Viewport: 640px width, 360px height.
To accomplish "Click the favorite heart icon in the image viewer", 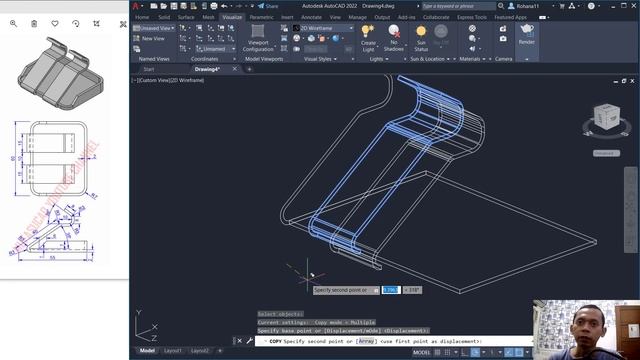I will [x=55, y=24].
